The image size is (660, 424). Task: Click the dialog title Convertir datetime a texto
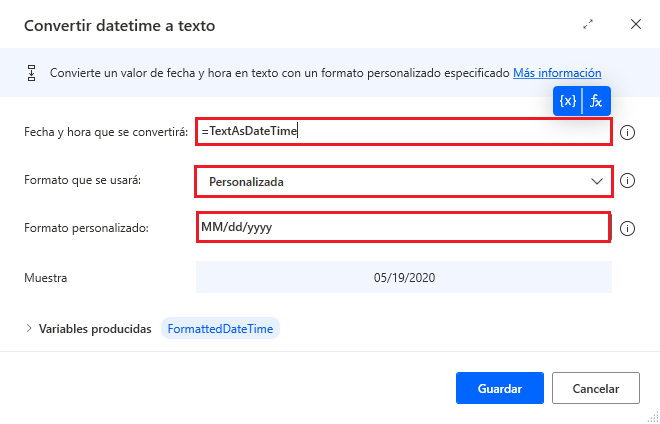click(x=120, y=26)
